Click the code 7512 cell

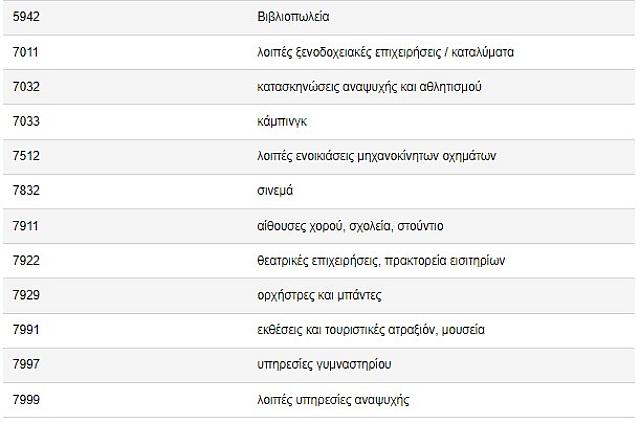click(26, 156)
